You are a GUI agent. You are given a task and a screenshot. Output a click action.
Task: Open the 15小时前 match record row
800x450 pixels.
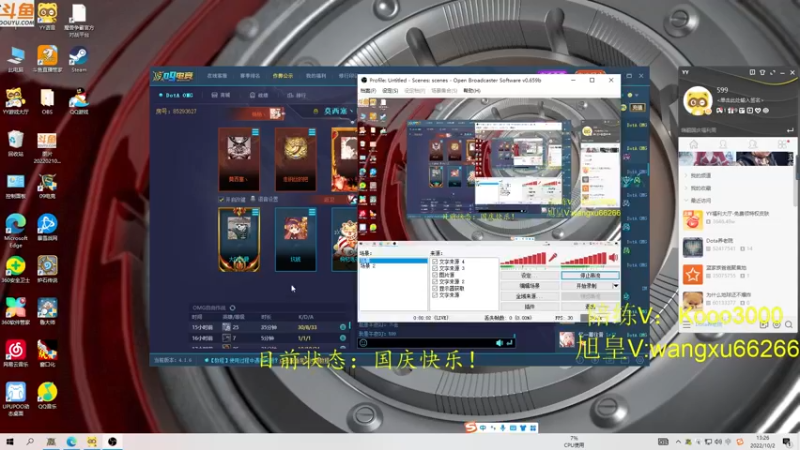[x=268, y=327]
